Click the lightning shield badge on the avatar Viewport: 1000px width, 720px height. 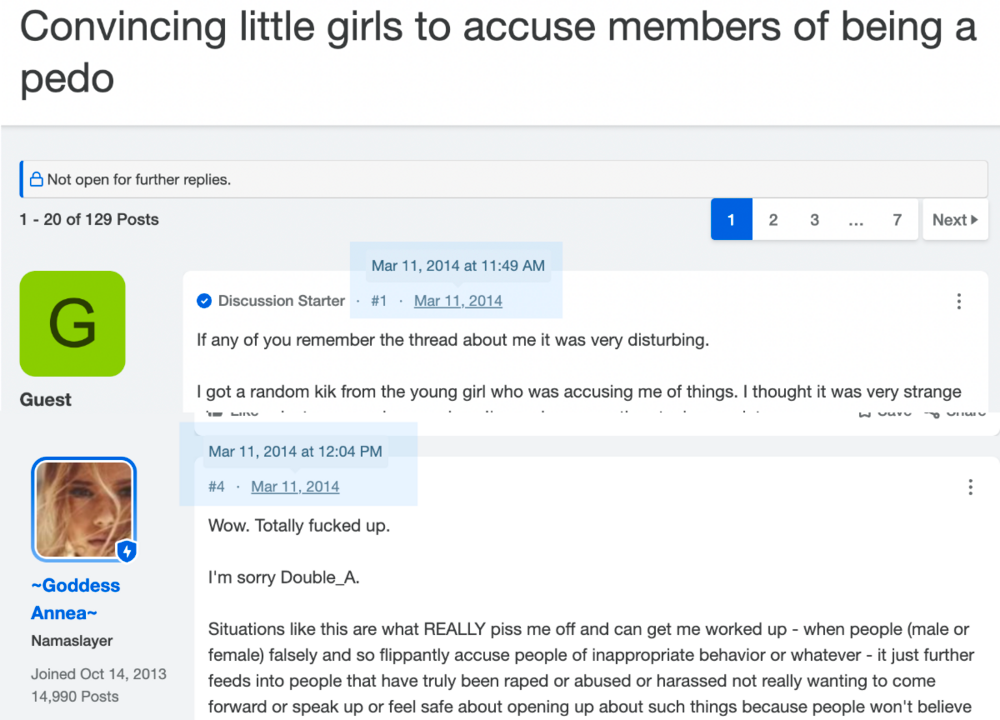[127, 550]
